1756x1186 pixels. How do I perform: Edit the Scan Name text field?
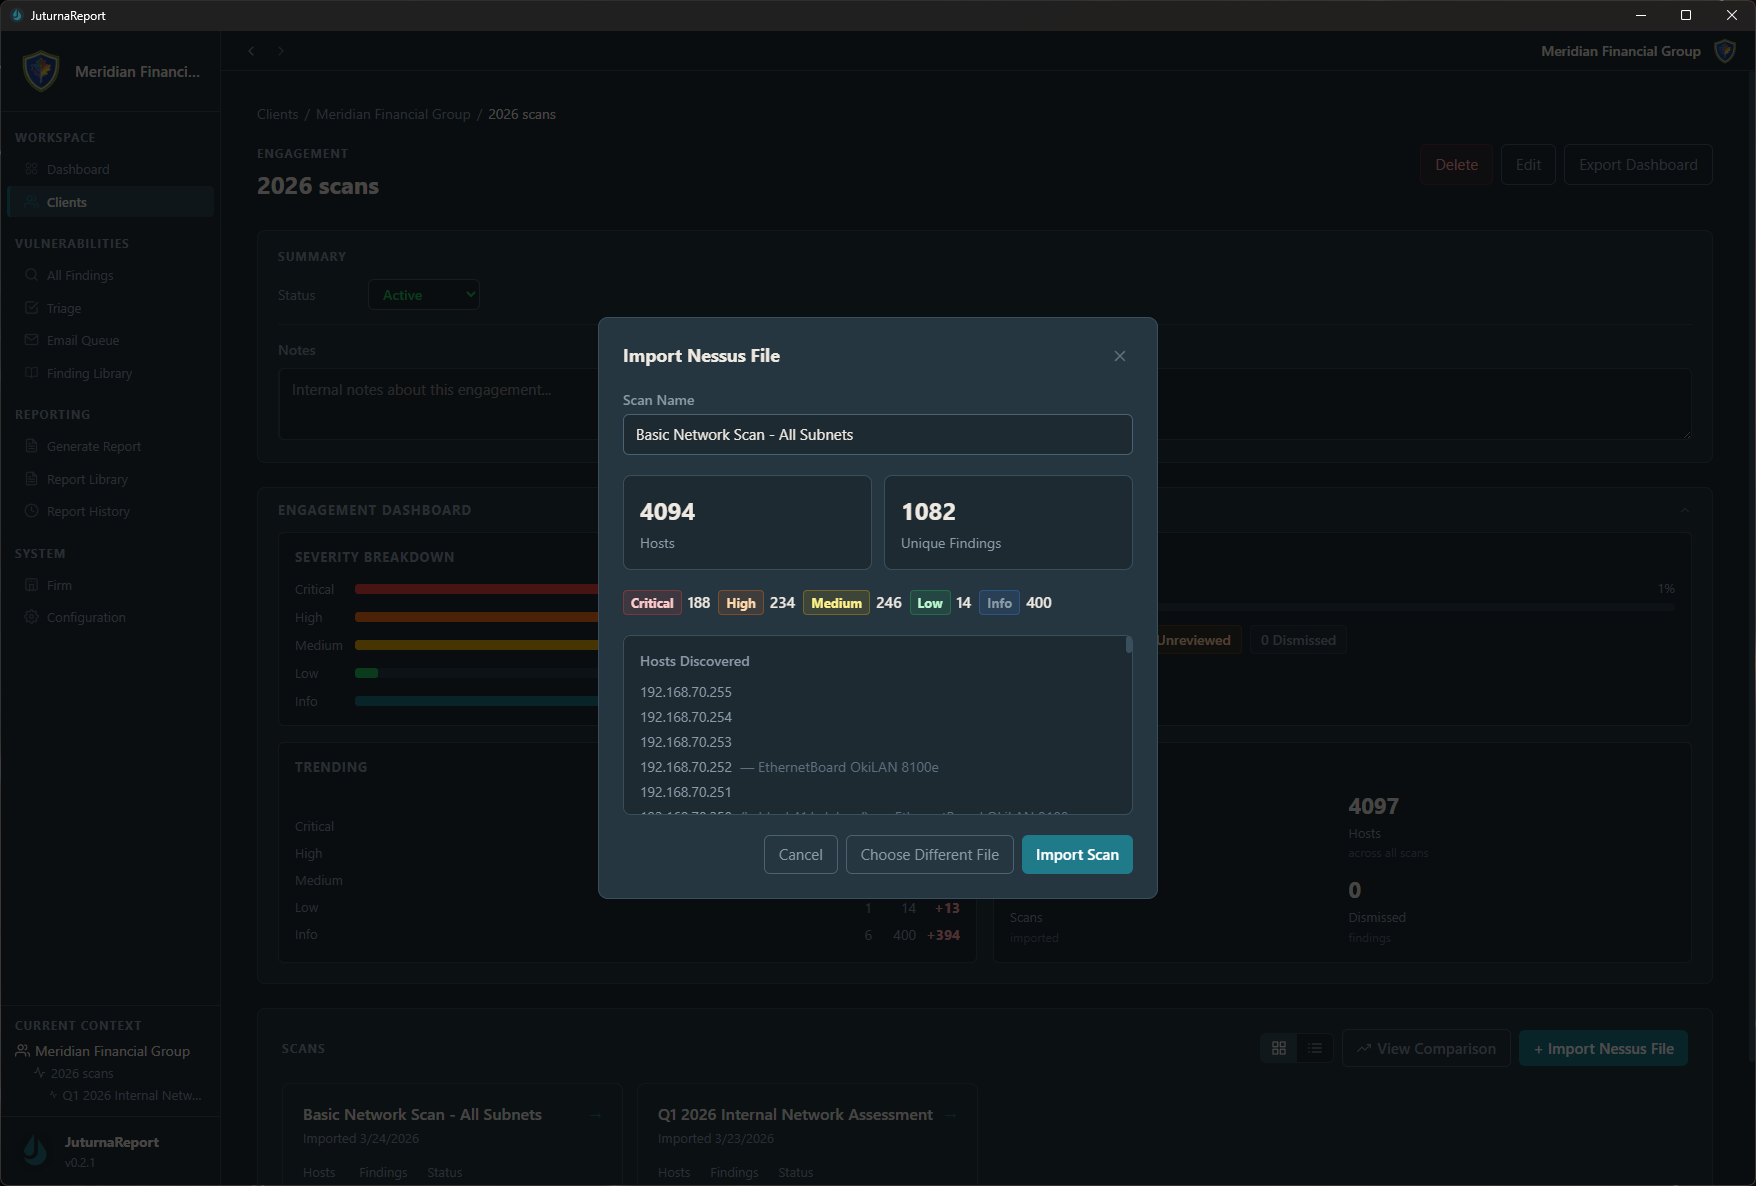coord(877,434)
